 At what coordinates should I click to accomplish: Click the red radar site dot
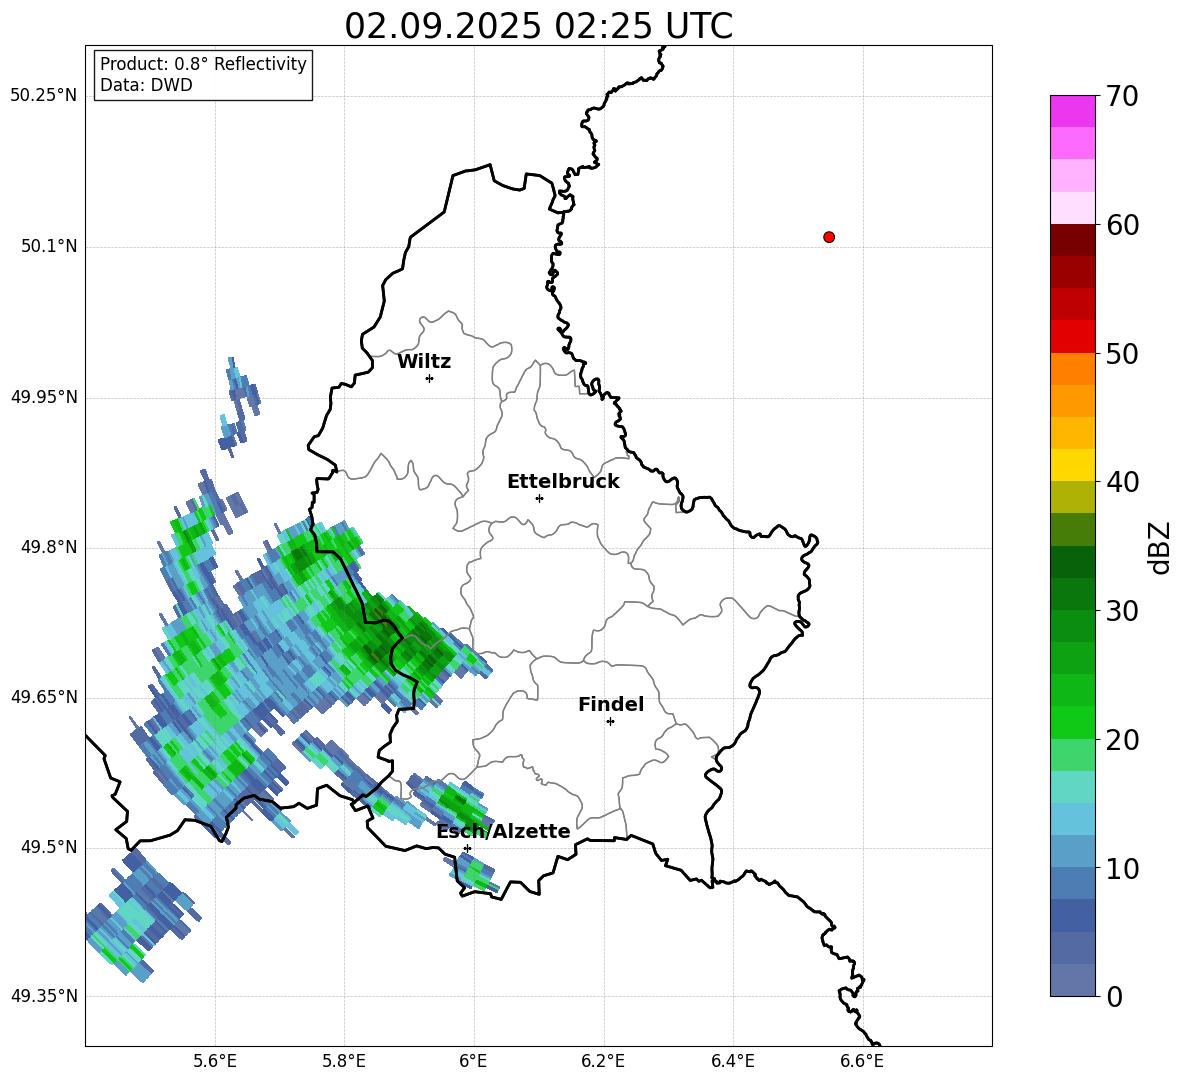point(828,237)
